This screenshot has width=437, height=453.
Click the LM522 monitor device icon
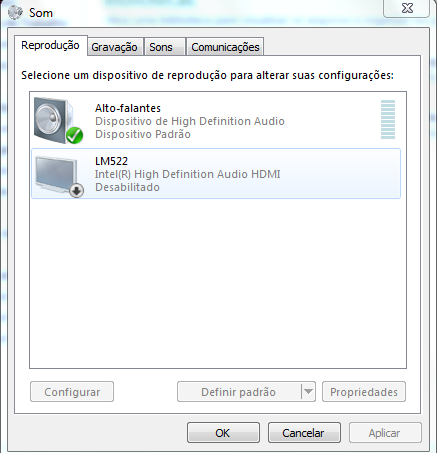point(56,175)
